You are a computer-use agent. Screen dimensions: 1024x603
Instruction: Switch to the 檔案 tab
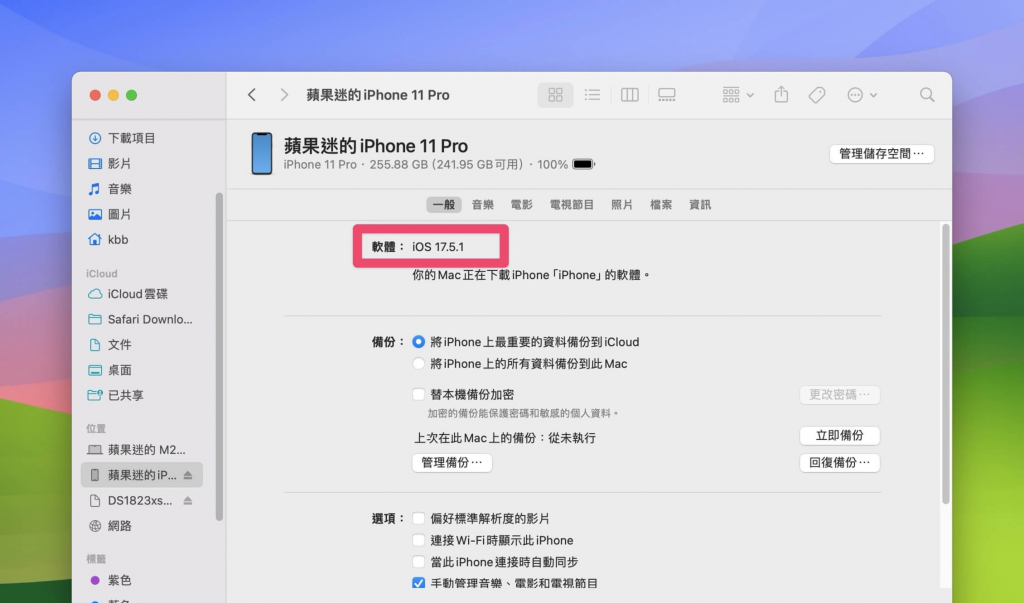pyautogui.click(x=661, y=204)
